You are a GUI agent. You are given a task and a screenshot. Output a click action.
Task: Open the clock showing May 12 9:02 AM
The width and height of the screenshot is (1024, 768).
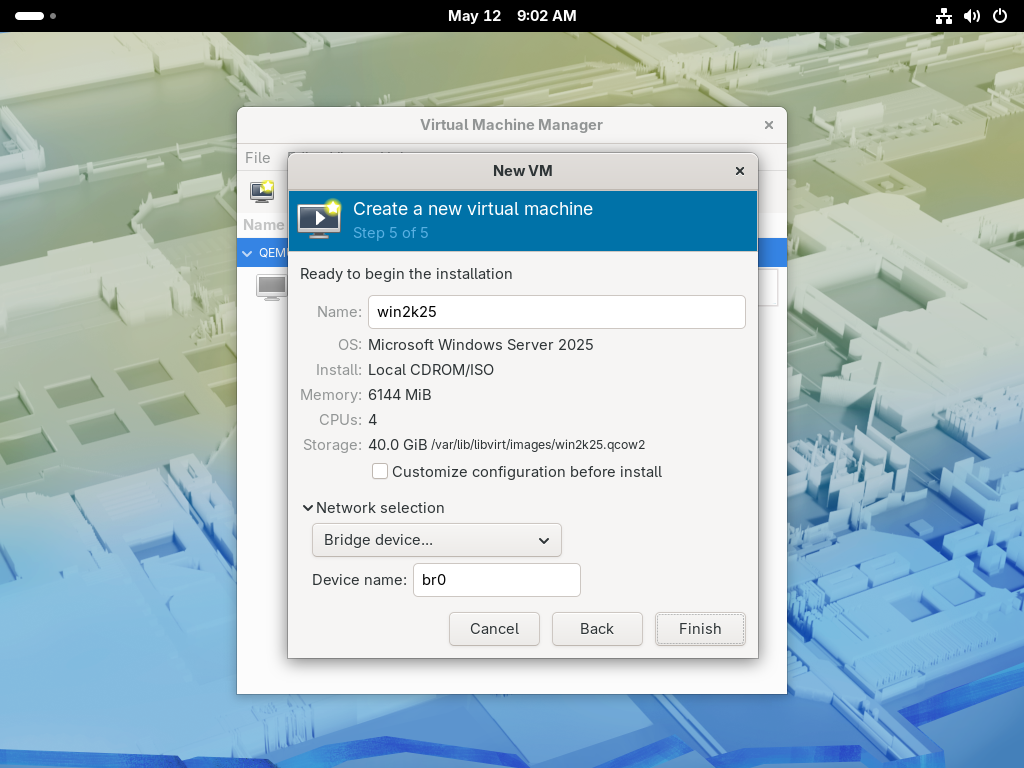[512, 16]
